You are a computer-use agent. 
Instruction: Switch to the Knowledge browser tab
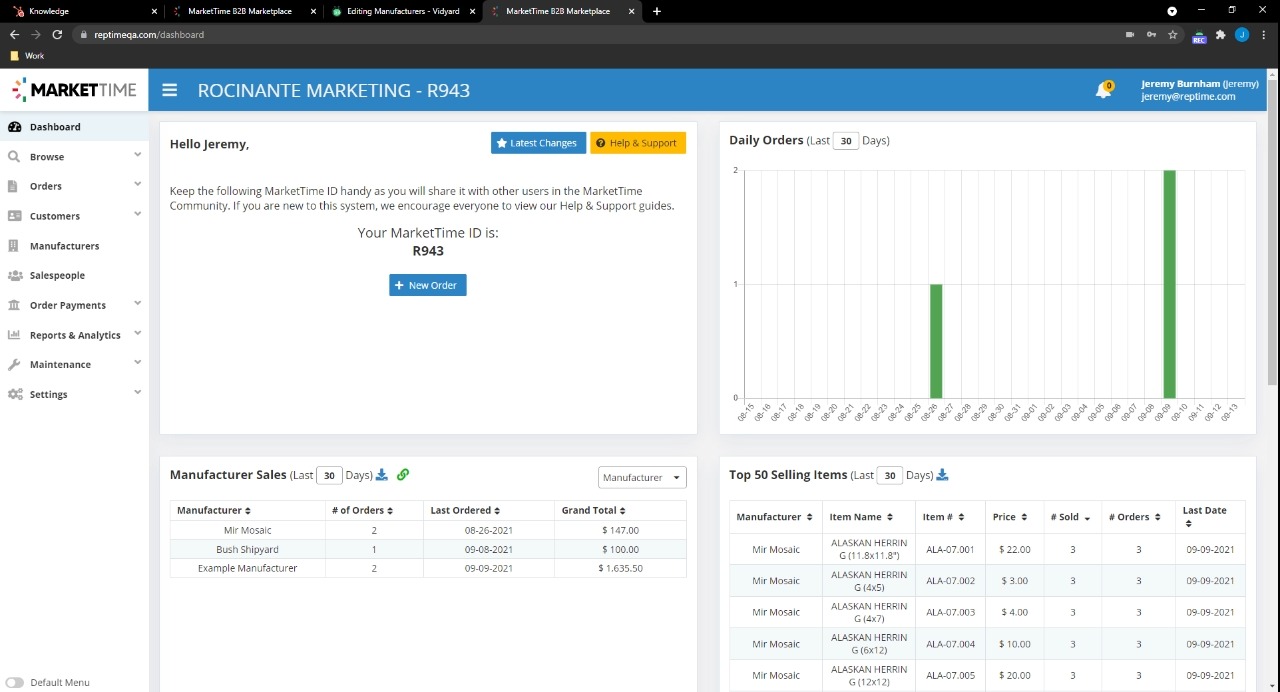point(84,11)
